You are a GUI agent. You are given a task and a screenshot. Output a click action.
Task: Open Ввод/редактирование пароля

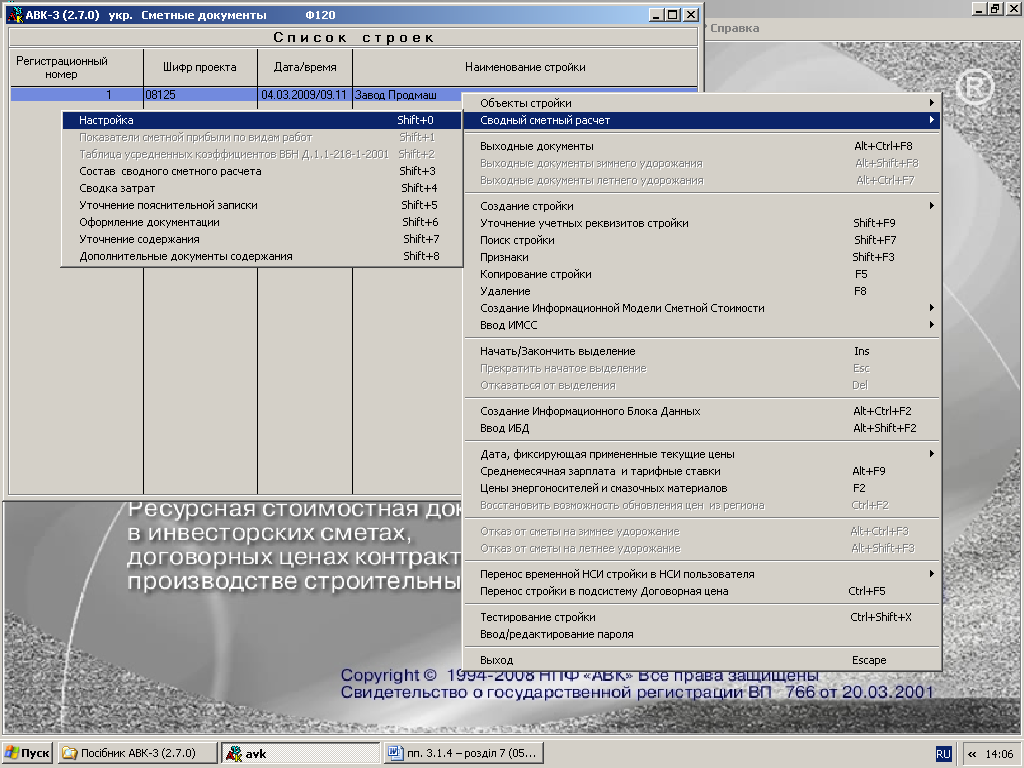click(x=702, y=635)
